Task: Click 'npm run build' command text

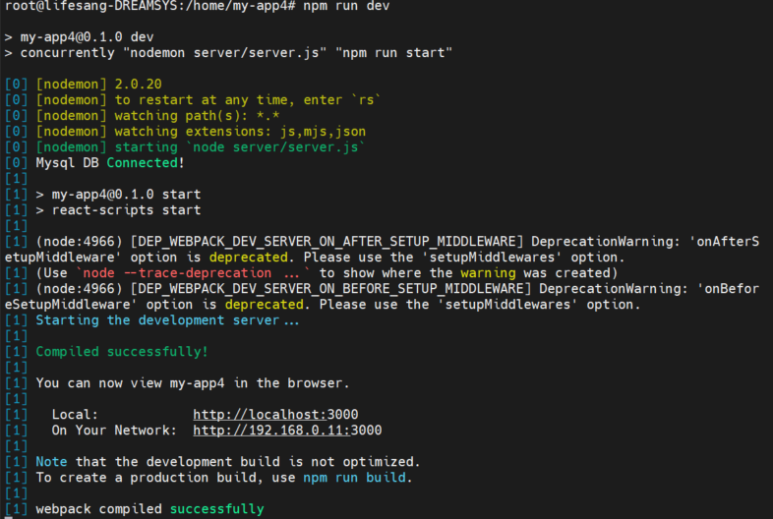Action: click(354, 478)
